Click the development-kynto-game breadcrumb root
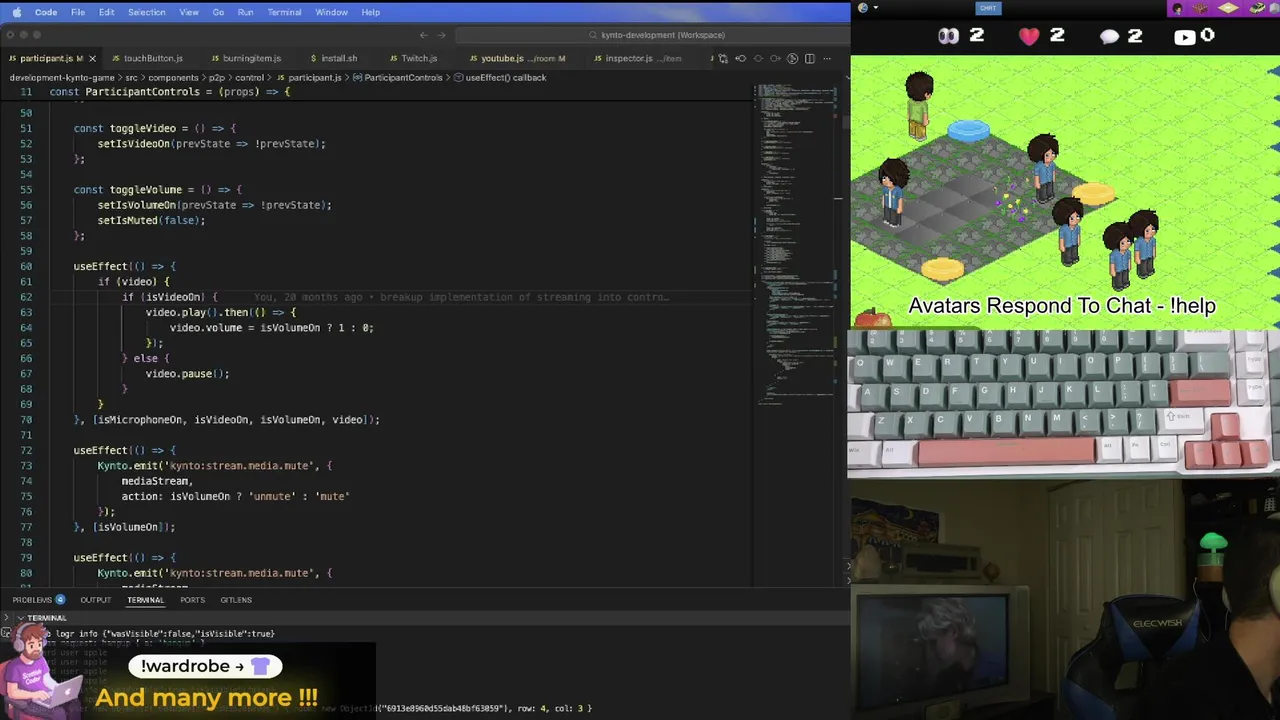1280x720 pixels. [x=61, y=77]
